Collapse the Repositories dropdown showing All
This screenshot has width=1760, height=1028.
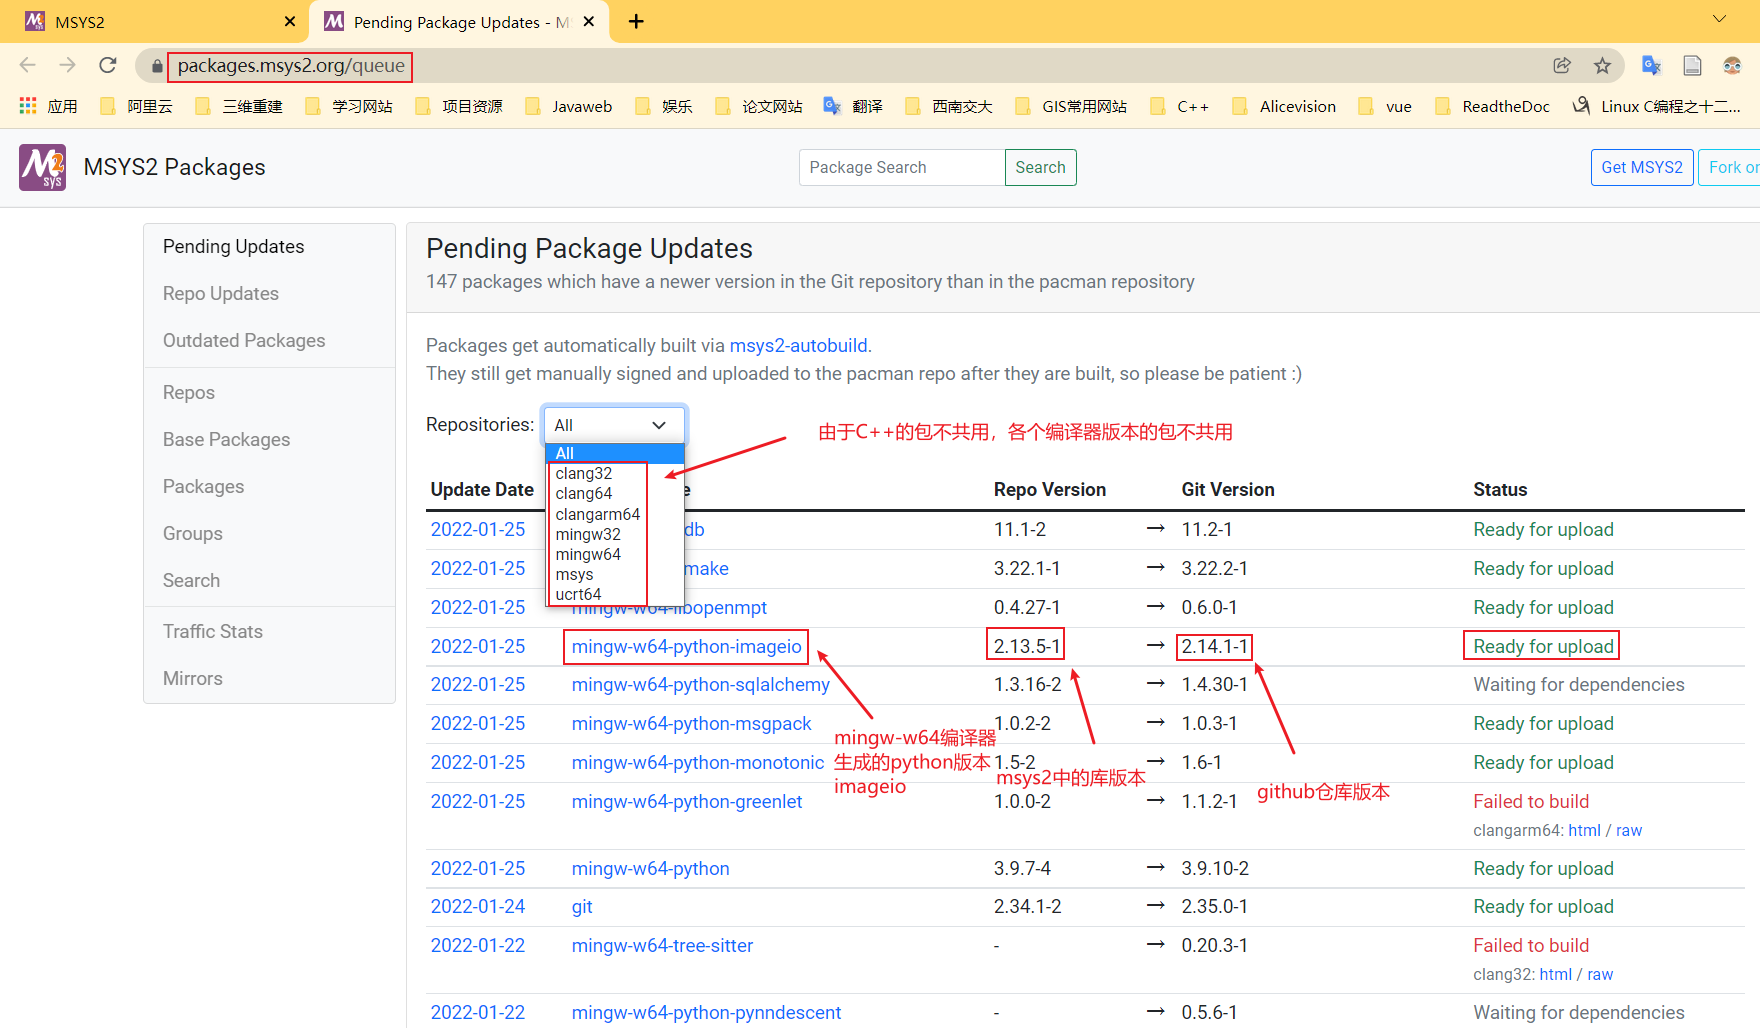[x=613, y=425]
